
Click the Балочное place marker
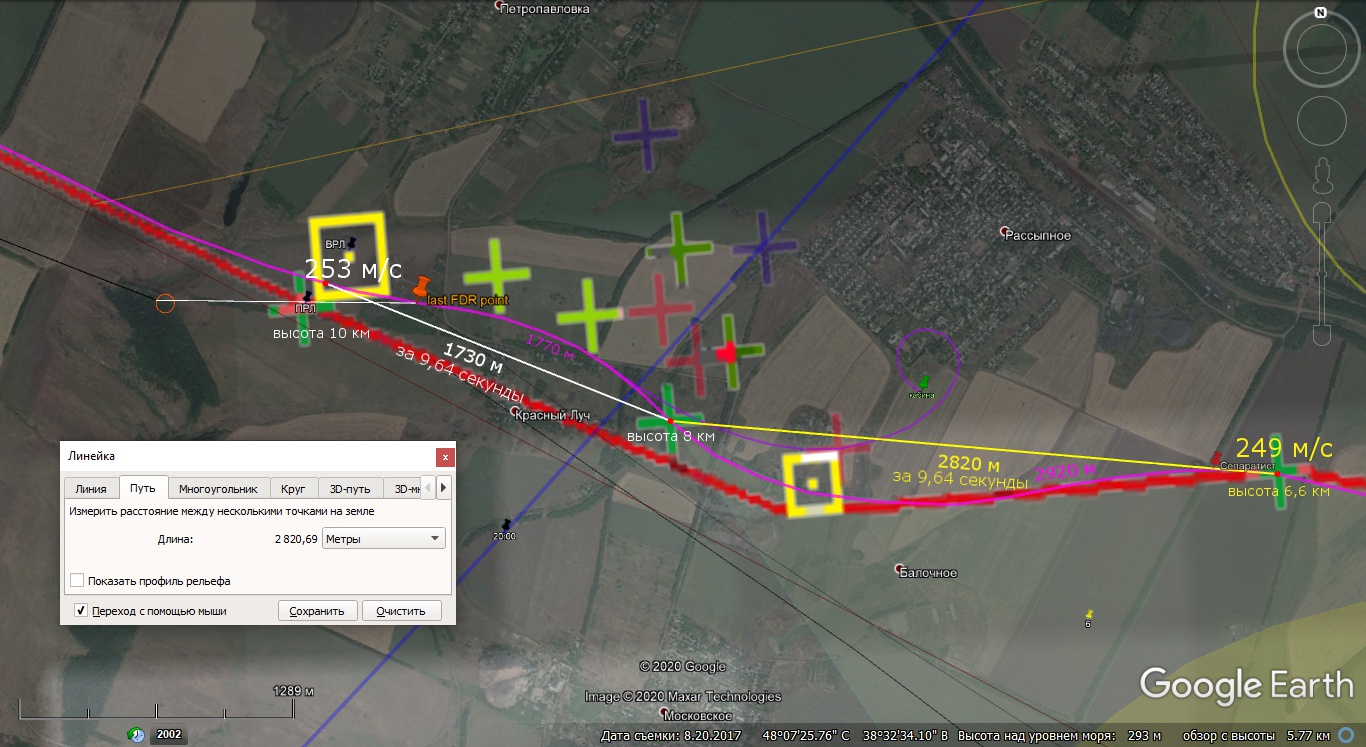pyautogui.click(x=899, y=568)
